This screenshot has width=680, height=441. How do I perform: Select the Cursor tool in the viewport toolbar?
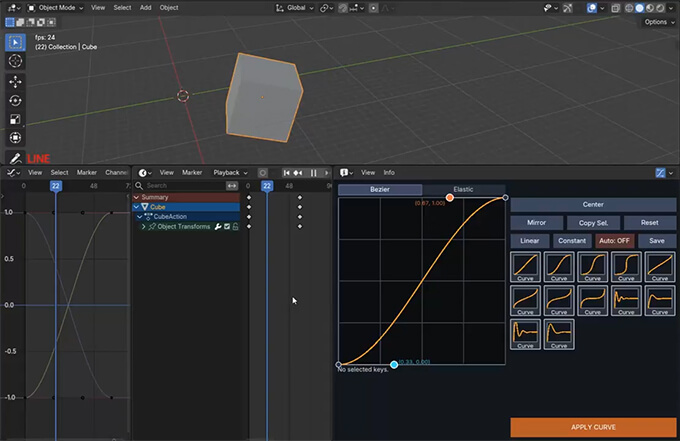(15, 61)
